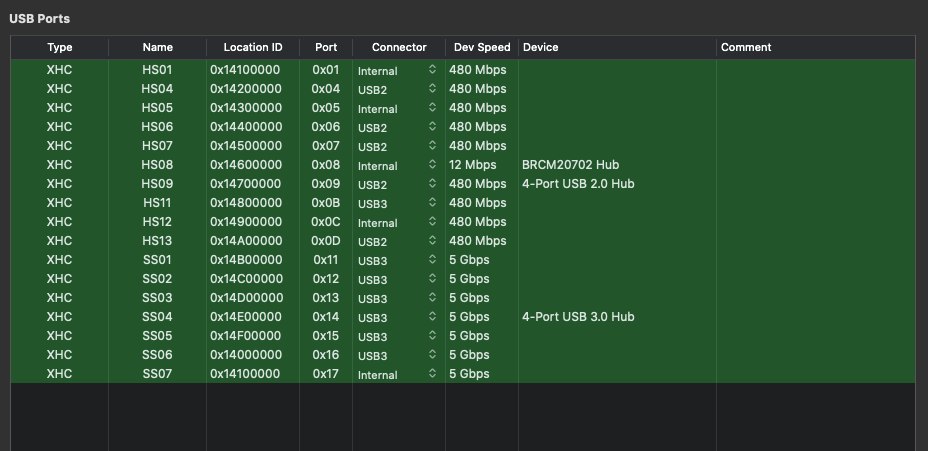Click the XHC type cell for SS07
The width and height of the screenshot is (928, 451).
(x=60, y=373)
